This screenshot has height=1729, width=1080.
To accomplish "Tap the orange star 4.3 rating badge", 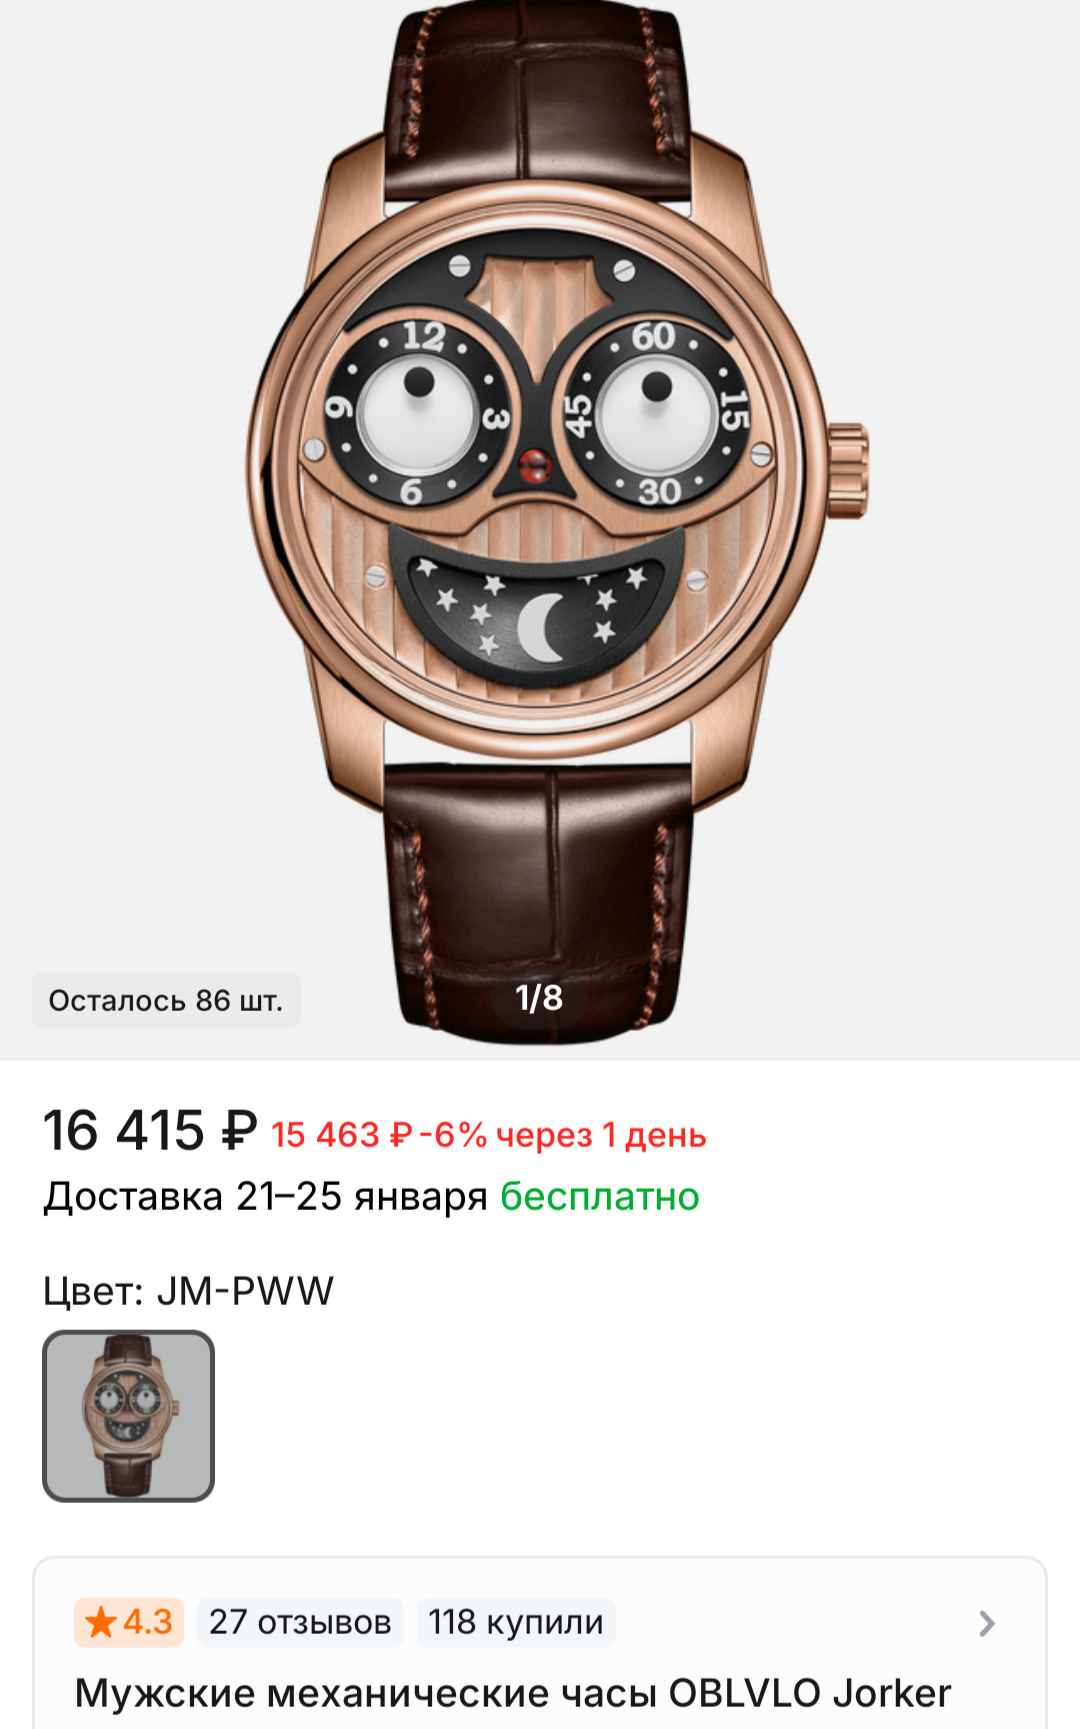I will click(129, 1622).
